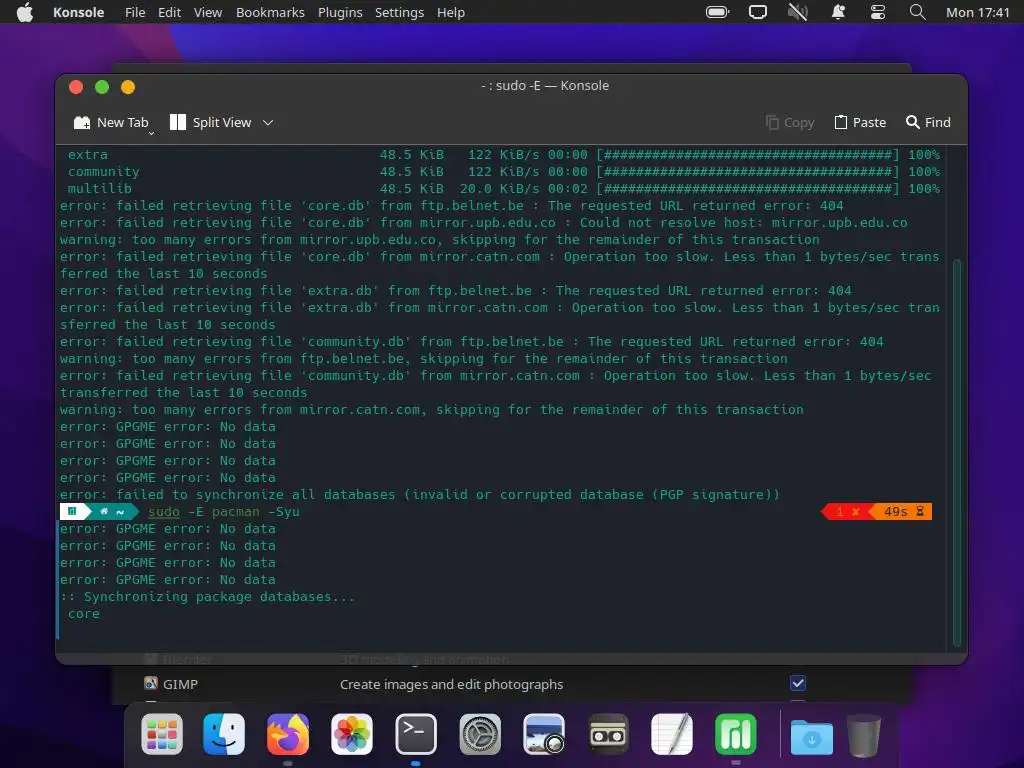Click the 'failed to synchronize all databases' error line

(x=420, y=494)
